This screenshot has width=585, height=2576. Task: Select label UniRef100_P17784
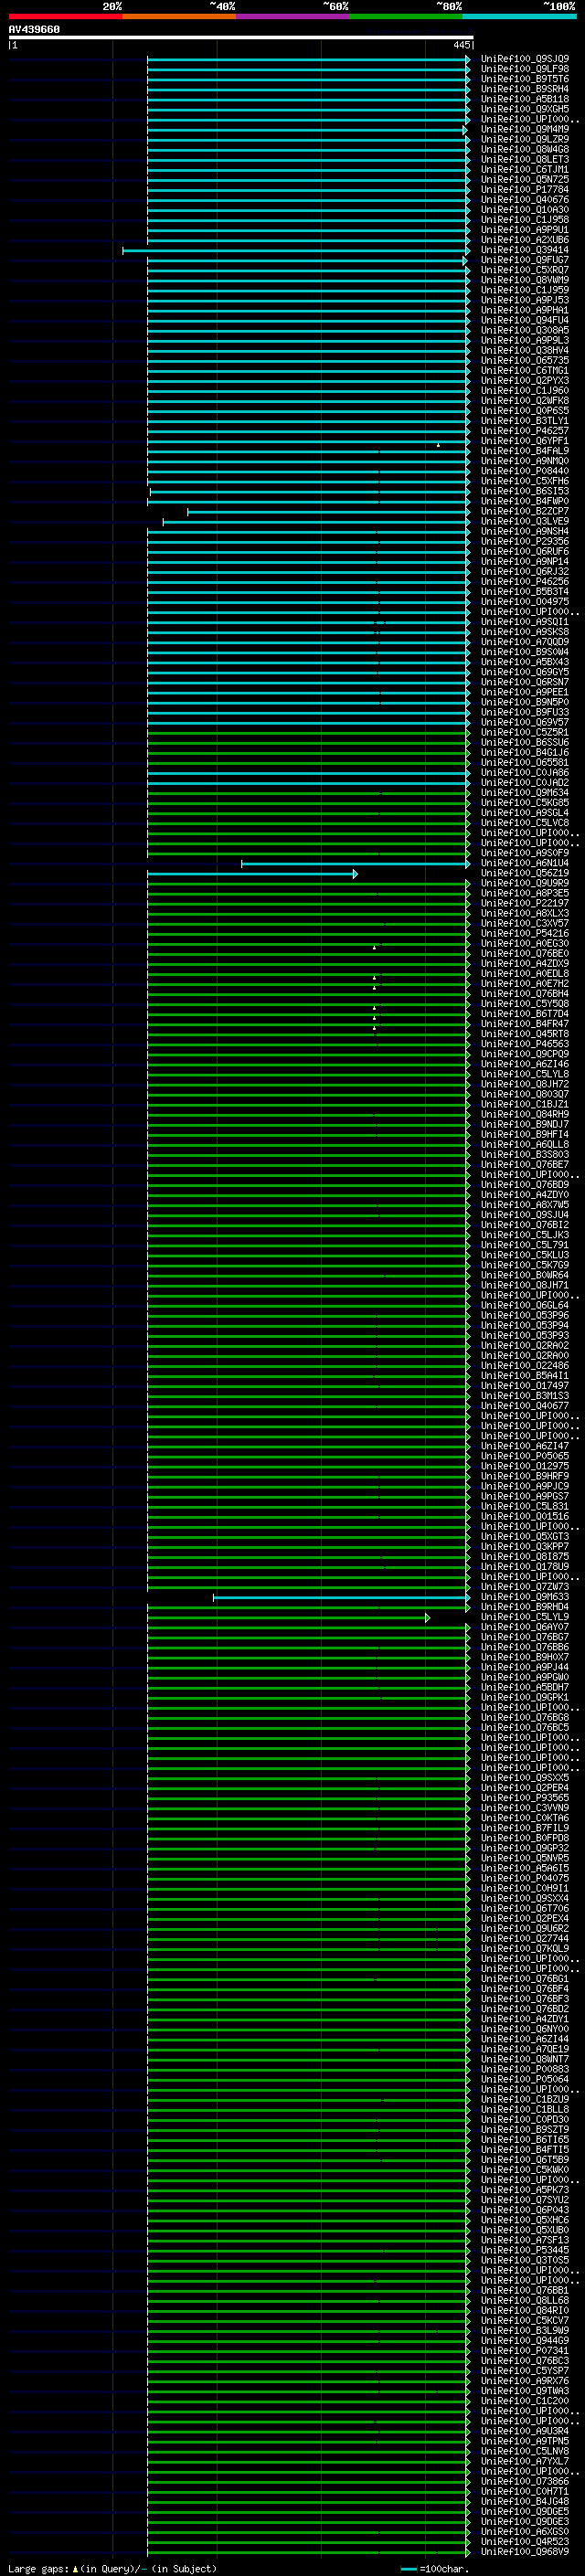click(525, 189)
